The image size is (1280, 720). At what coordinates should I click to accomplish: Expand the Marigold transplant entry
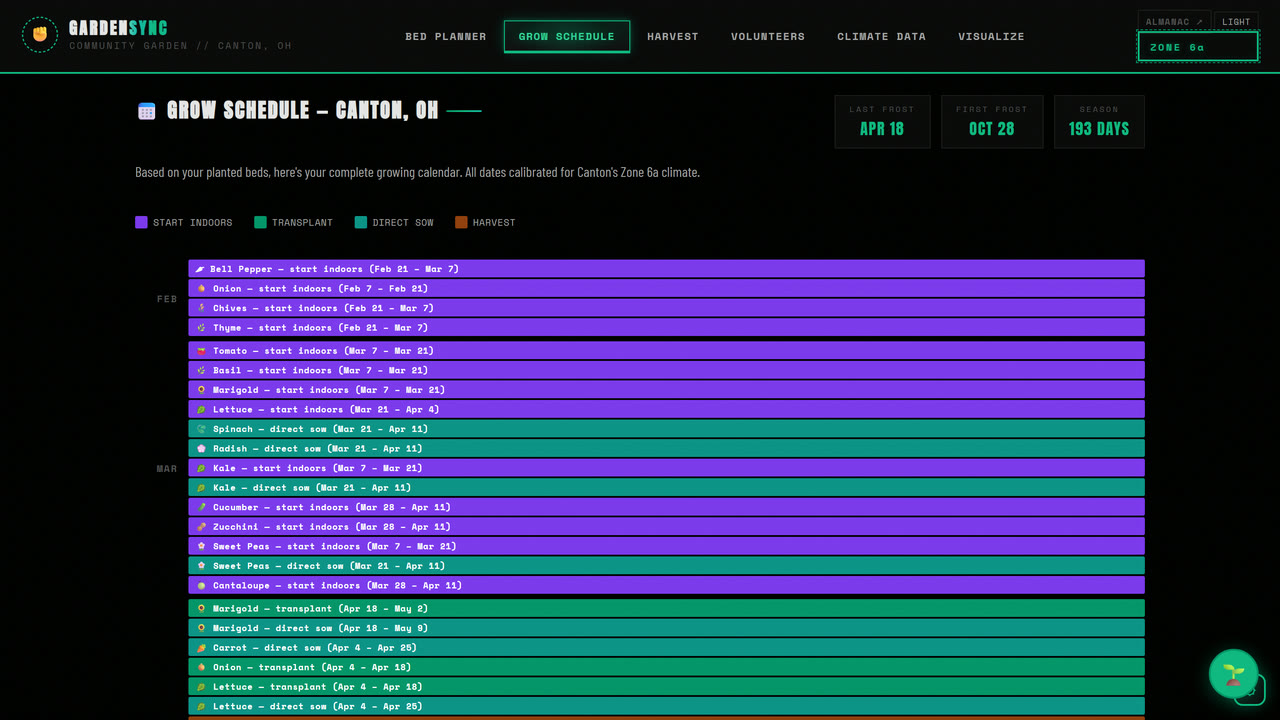(666, 609)
